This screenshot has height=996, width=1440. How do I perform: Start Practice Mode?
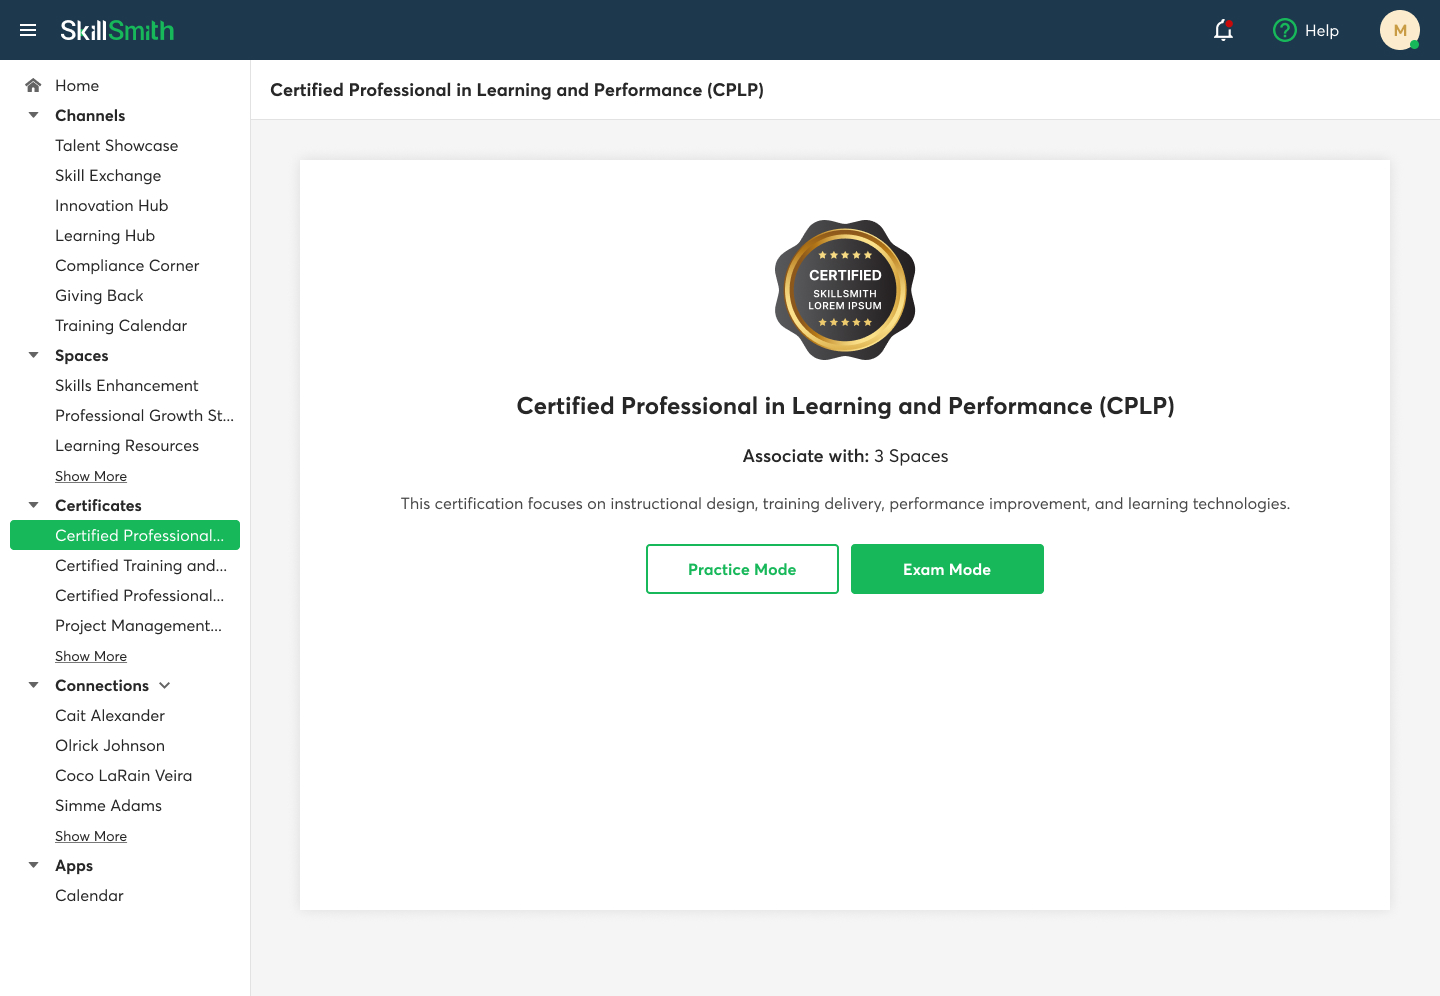pyautogui.click(x=742, y=569)
